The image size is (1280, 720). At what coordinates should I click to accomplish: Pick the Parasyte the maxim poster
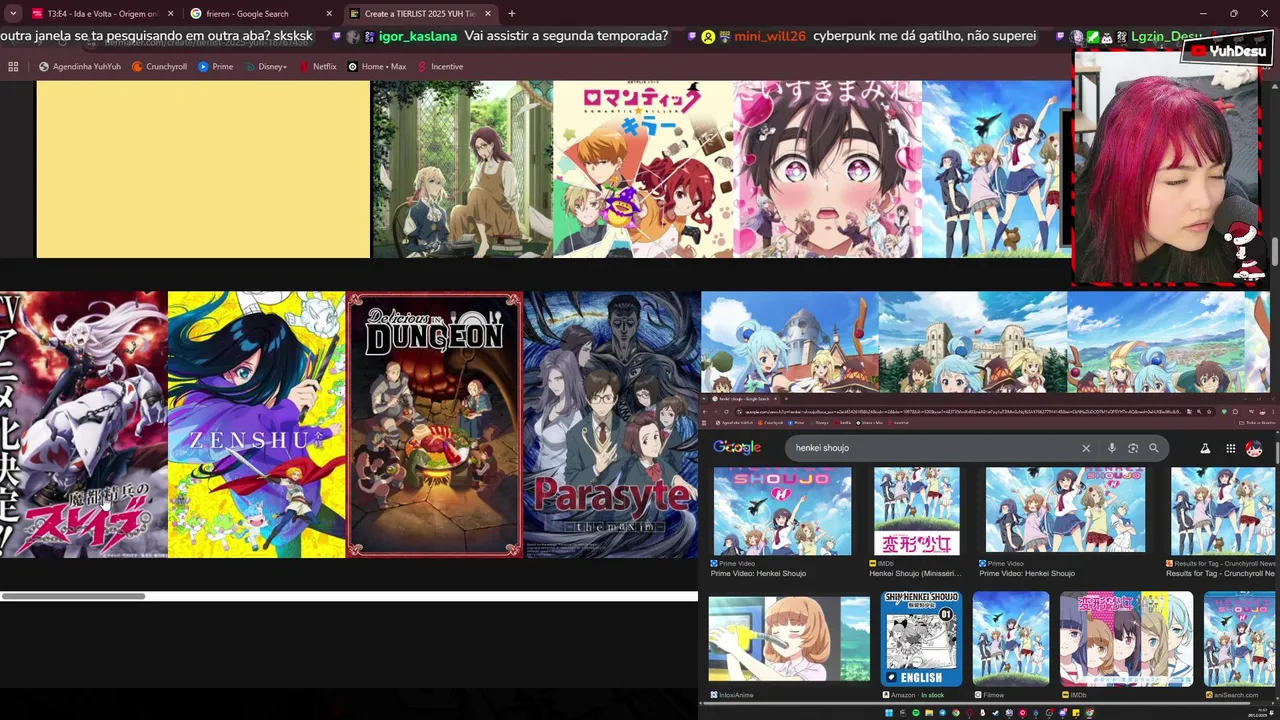point(611,424)
